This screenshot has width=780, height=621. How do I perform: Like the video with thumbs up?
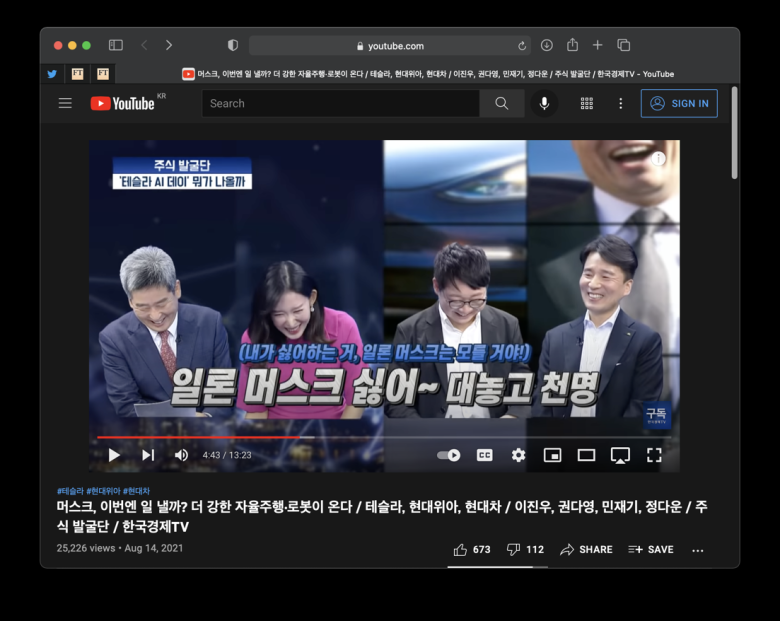pos(472,549)
